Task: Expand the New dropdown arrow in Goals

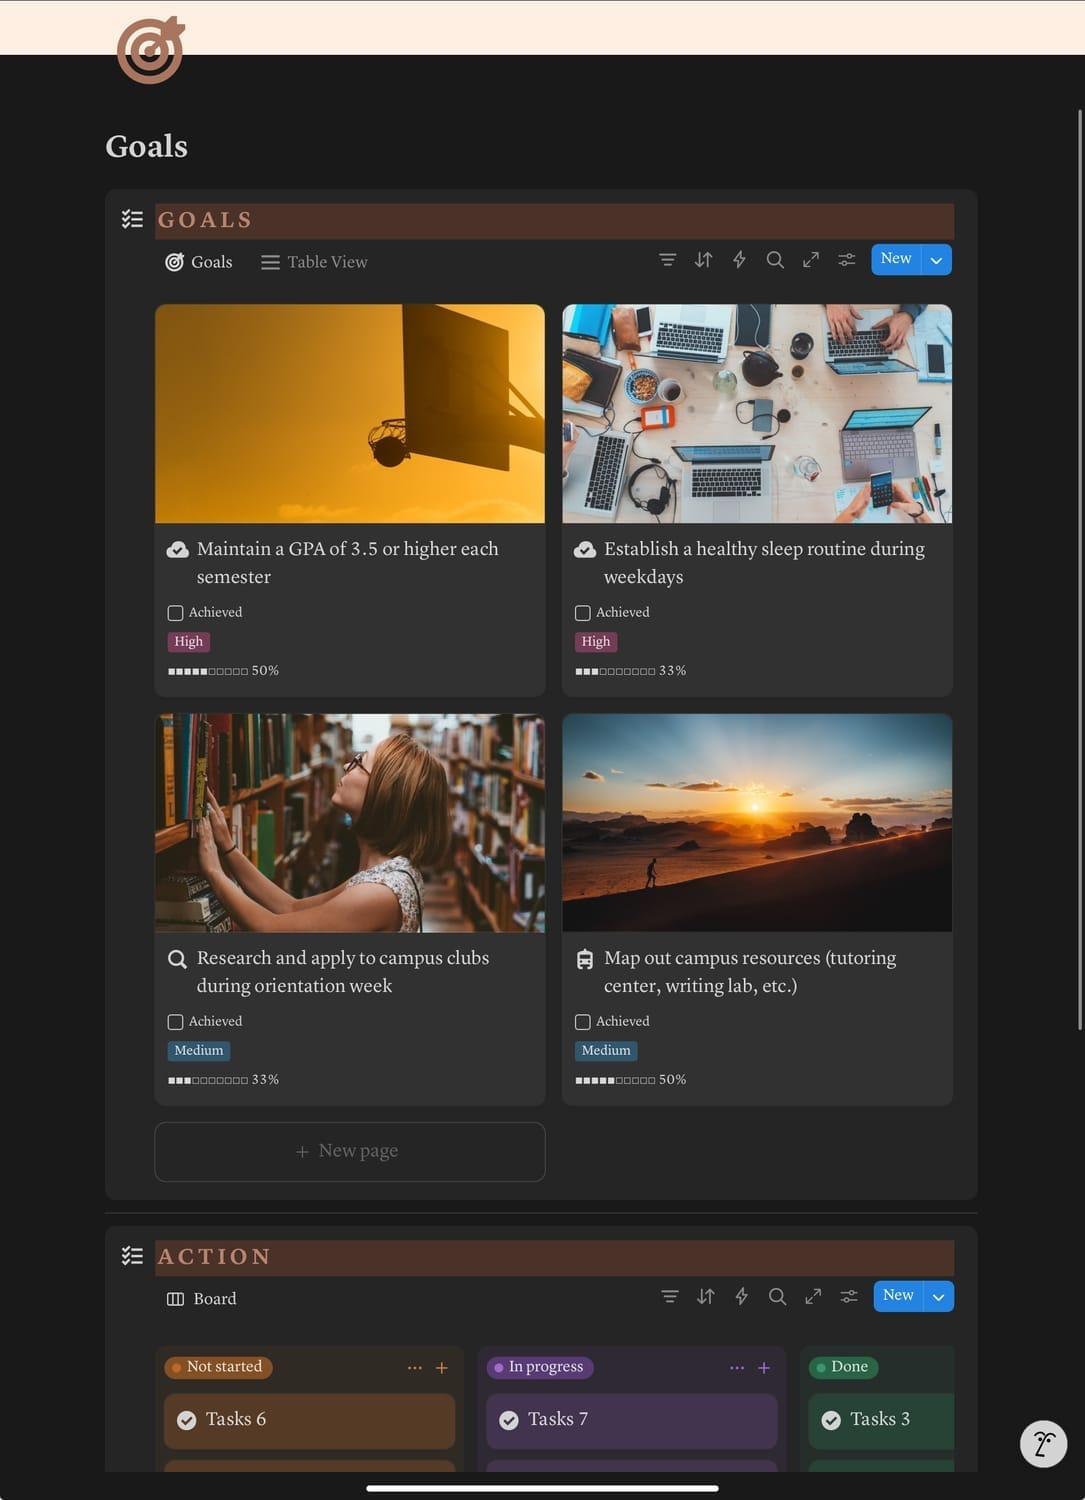Action: [936, 260]
